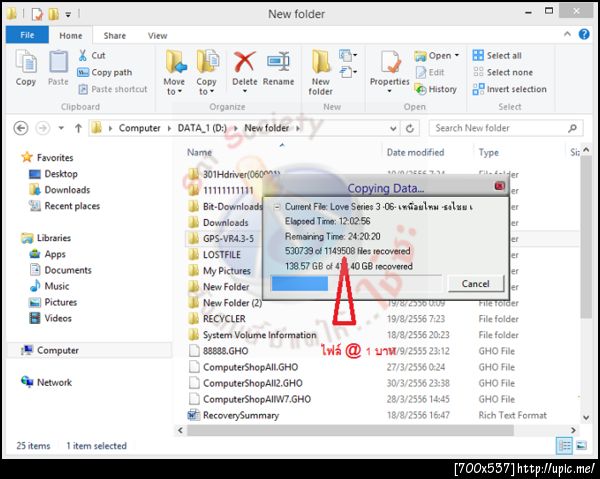Open Downloads in Favorites
This screenshot has height=479, width=600.
point(60,190)
